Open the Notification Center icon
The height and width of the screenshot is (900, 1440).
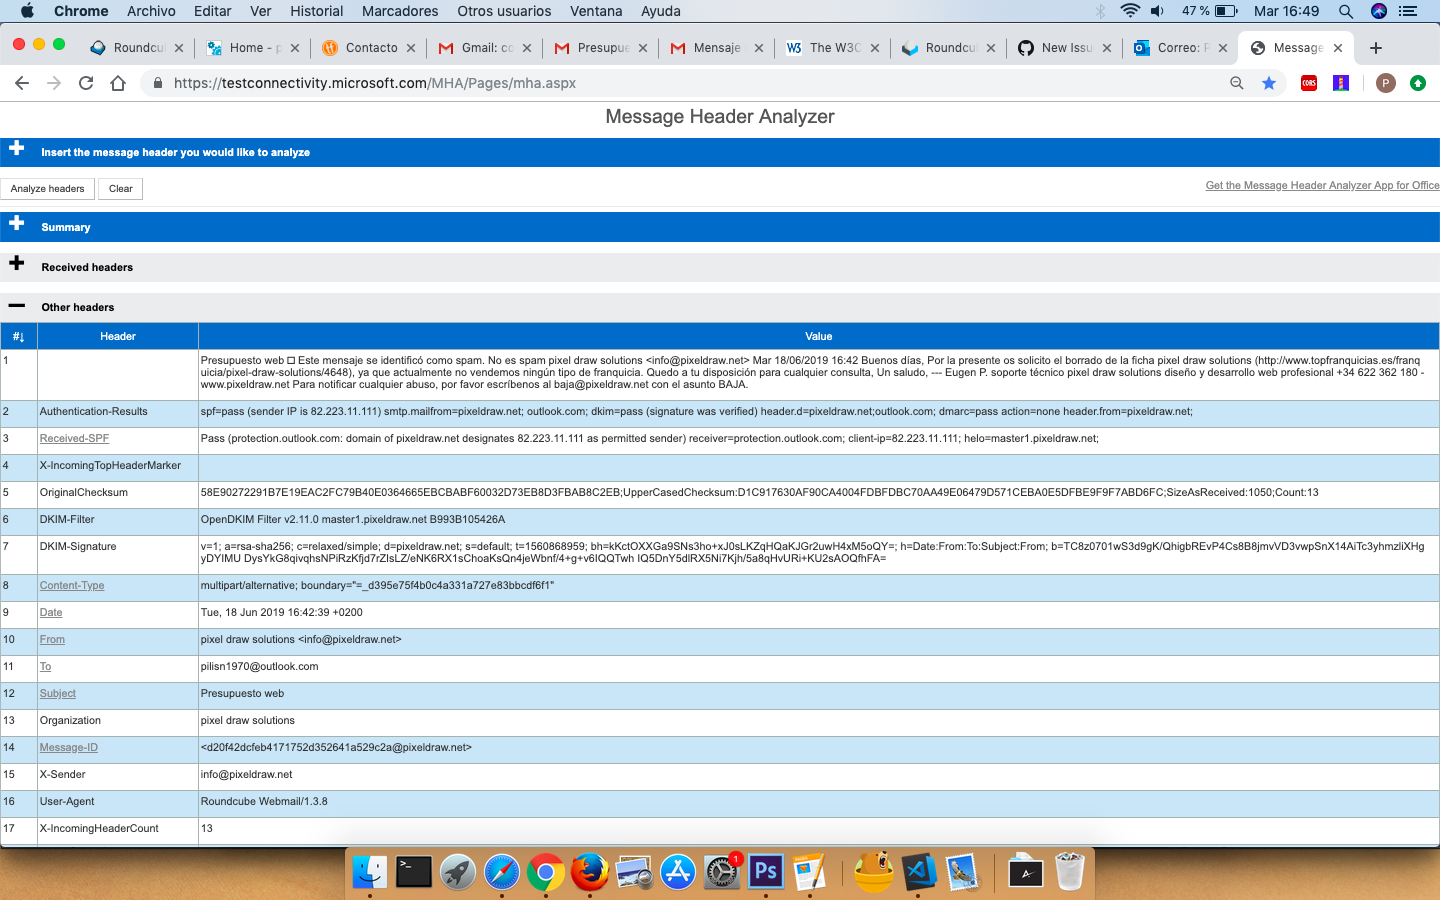coord(1409,11)
